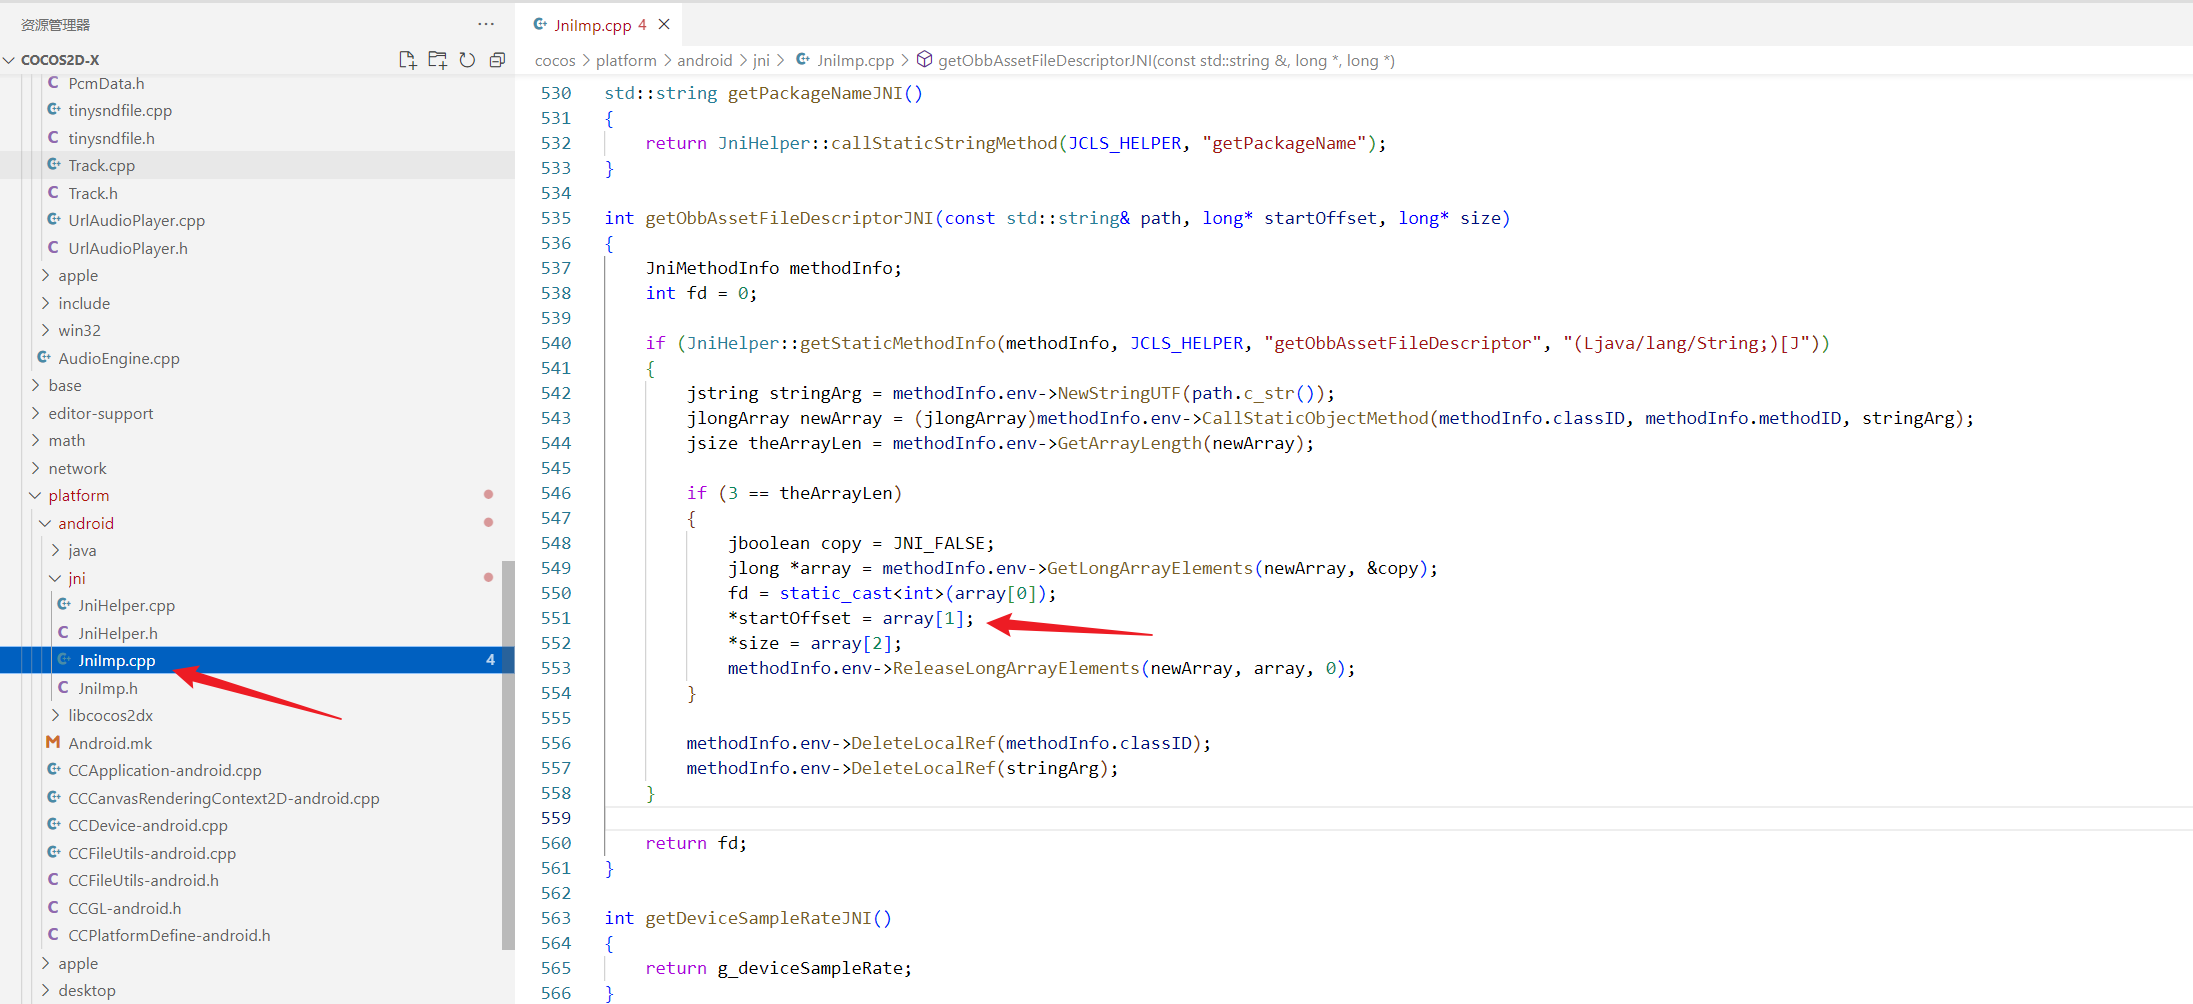Viewport: 2193px width, 1004px height.
Task: Refresh the explorer file tree
Action: tap(467, 60)
